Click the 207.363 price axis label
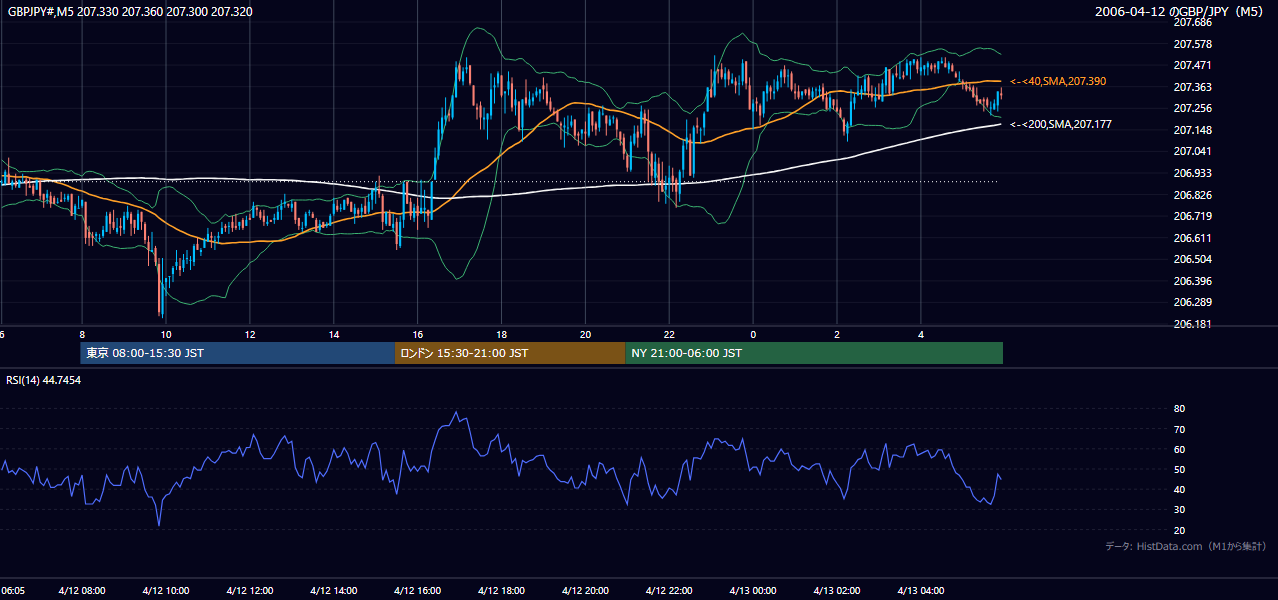 click(x=1192, y=87)
